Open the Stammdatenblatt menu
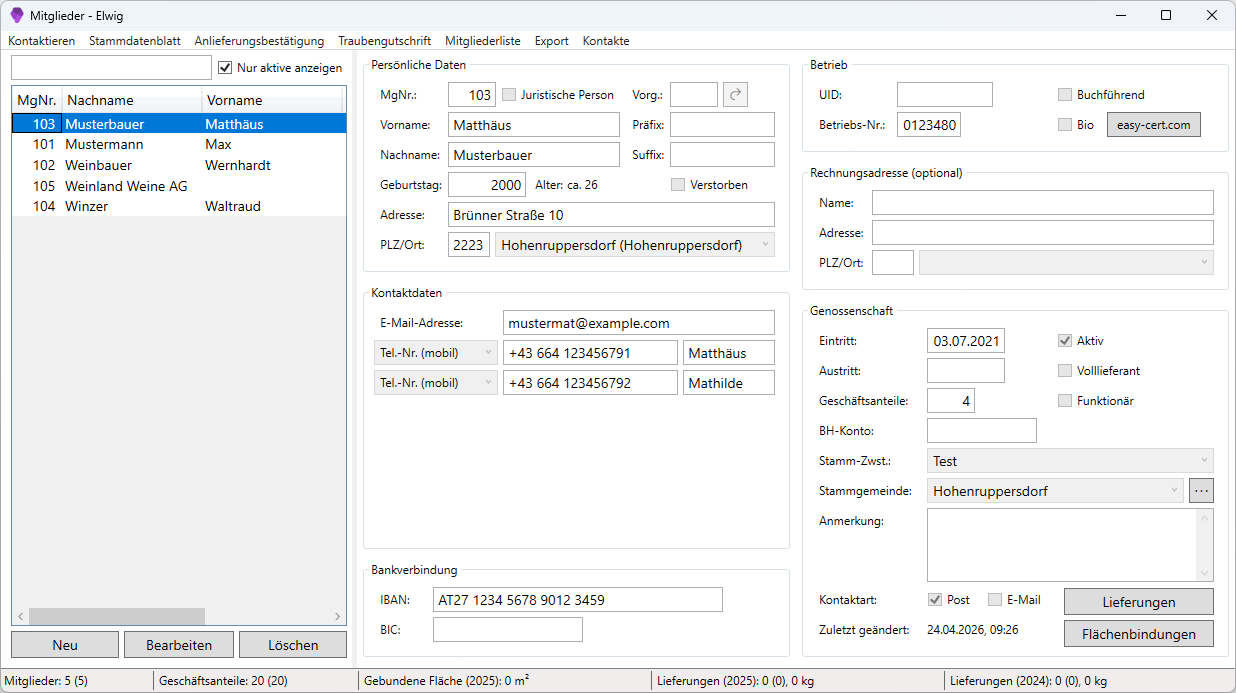Screen dimensions: 1236x693 [135, 41]
